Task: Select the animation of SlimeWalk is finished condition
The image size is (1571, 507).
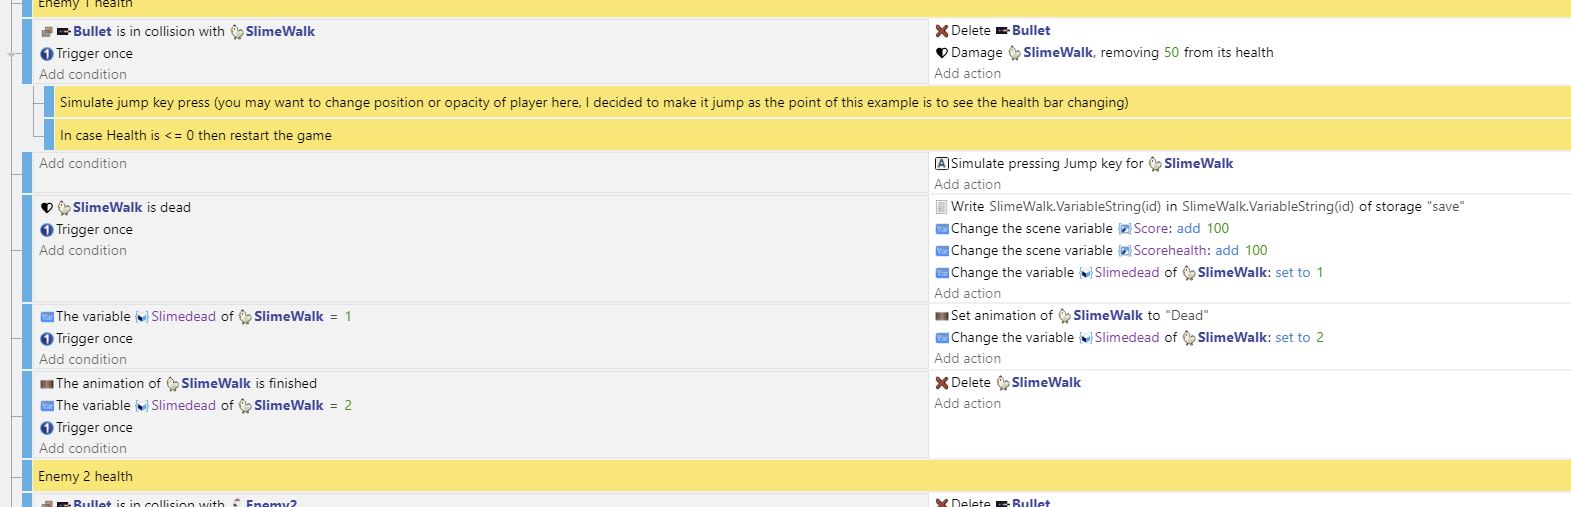Action: point(178,384)
